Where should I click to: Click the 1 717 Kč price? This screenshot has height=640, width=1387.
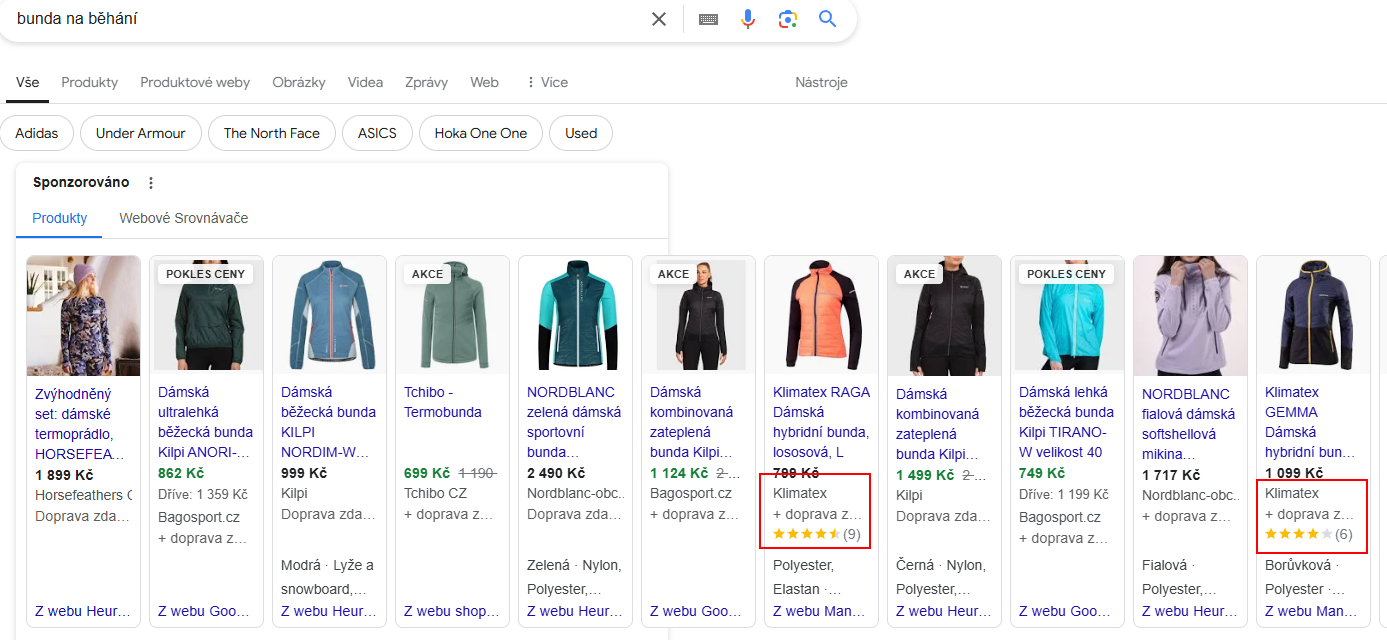click(1171, 475)
